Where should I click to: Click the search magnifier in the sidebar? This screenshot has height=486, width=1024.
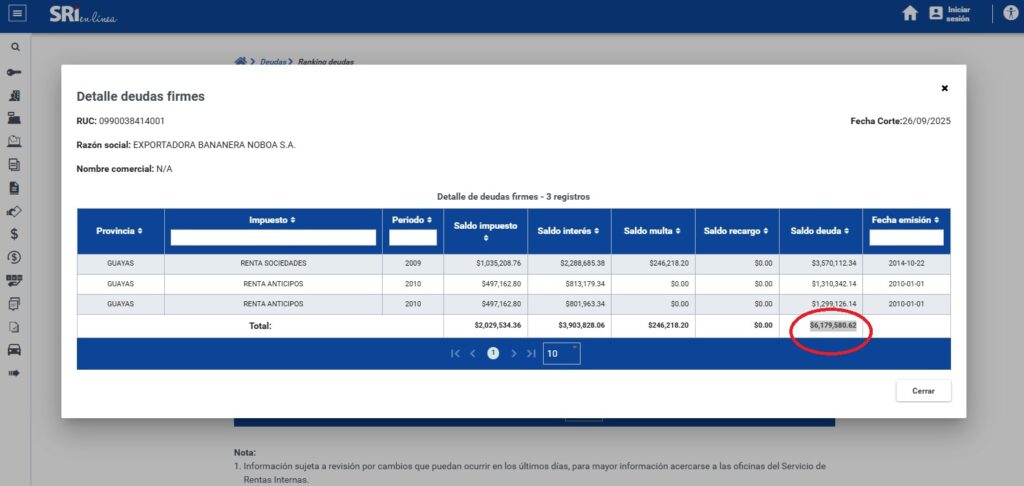[15, 47]
